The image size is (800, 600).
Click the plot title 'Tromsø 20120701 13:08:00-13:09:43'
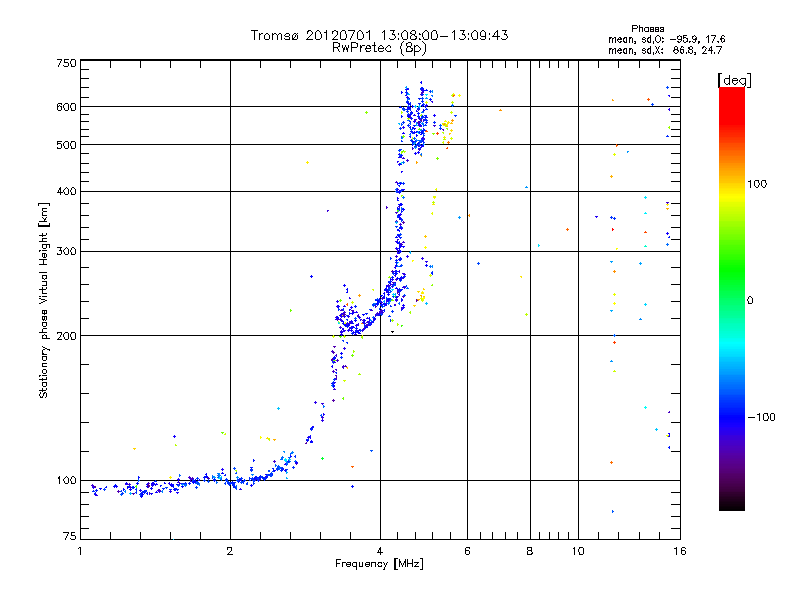(379, 35)
